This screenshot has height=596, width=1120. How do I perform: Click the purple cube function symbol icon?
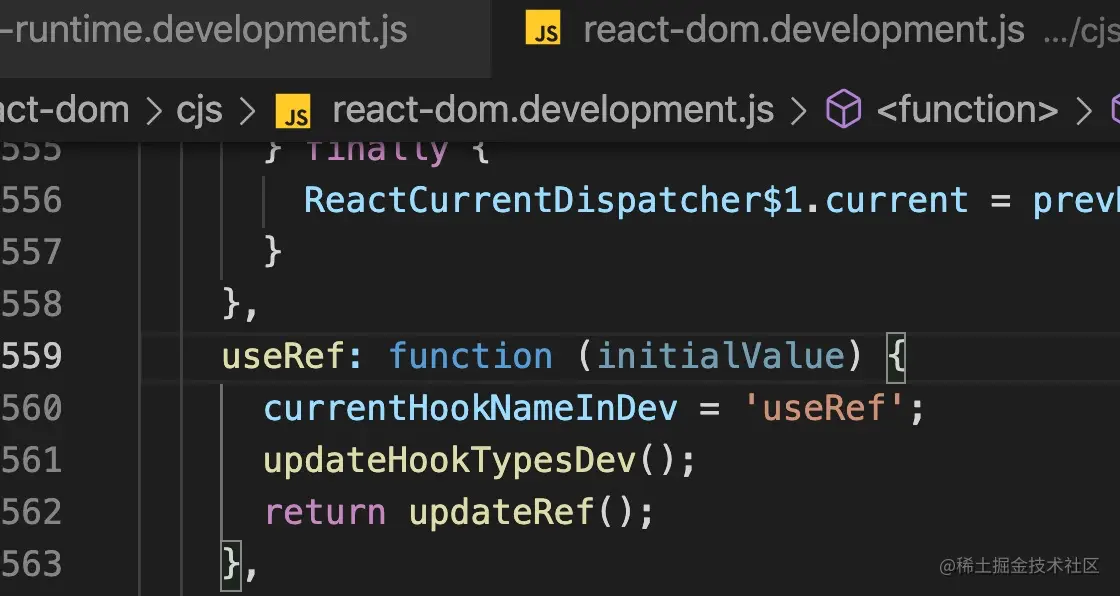point(844,110)
